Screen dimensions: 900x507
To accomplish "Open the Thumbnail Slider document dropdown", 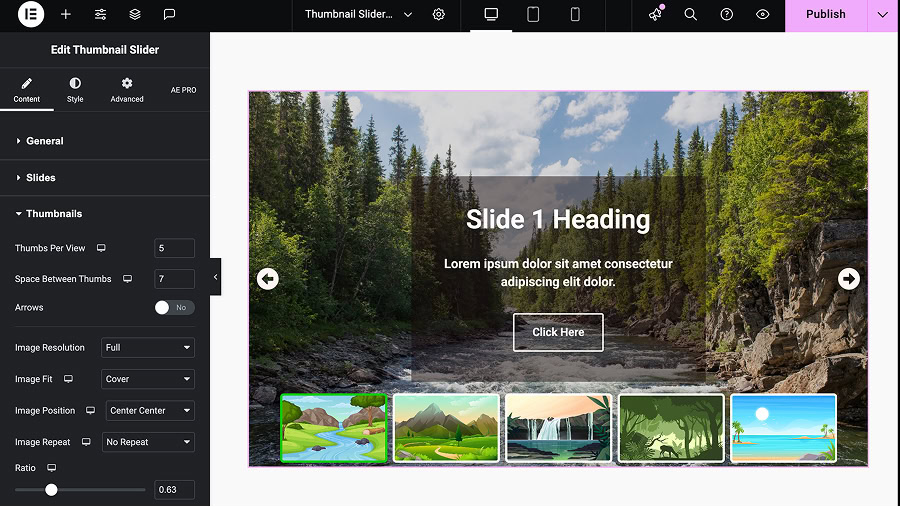I will coord(358,14).
